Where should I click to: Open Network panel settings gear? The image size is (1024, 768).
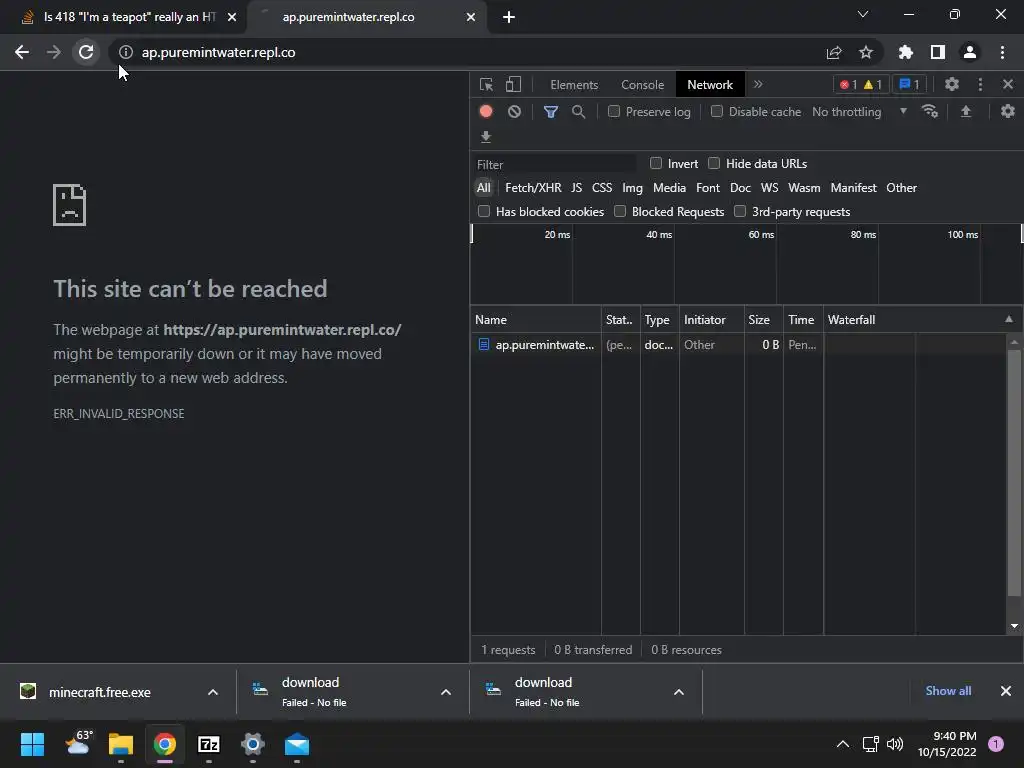click(1008, 112)
